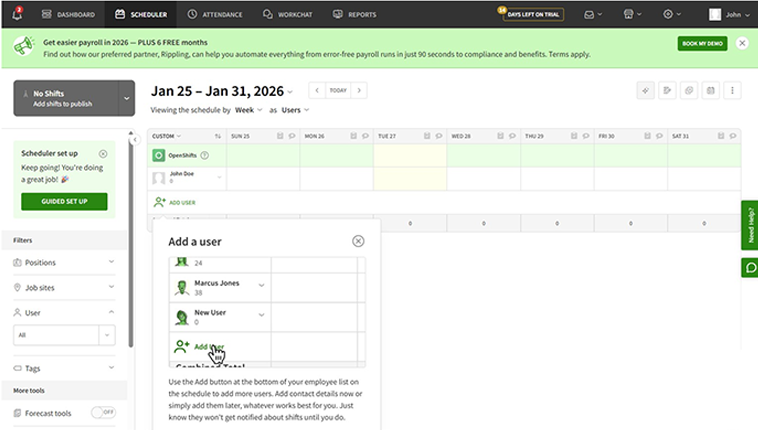Click the SUN 25 comment bubble icon
The width and height of the screenshot is (758, 430).
[292, 136]
